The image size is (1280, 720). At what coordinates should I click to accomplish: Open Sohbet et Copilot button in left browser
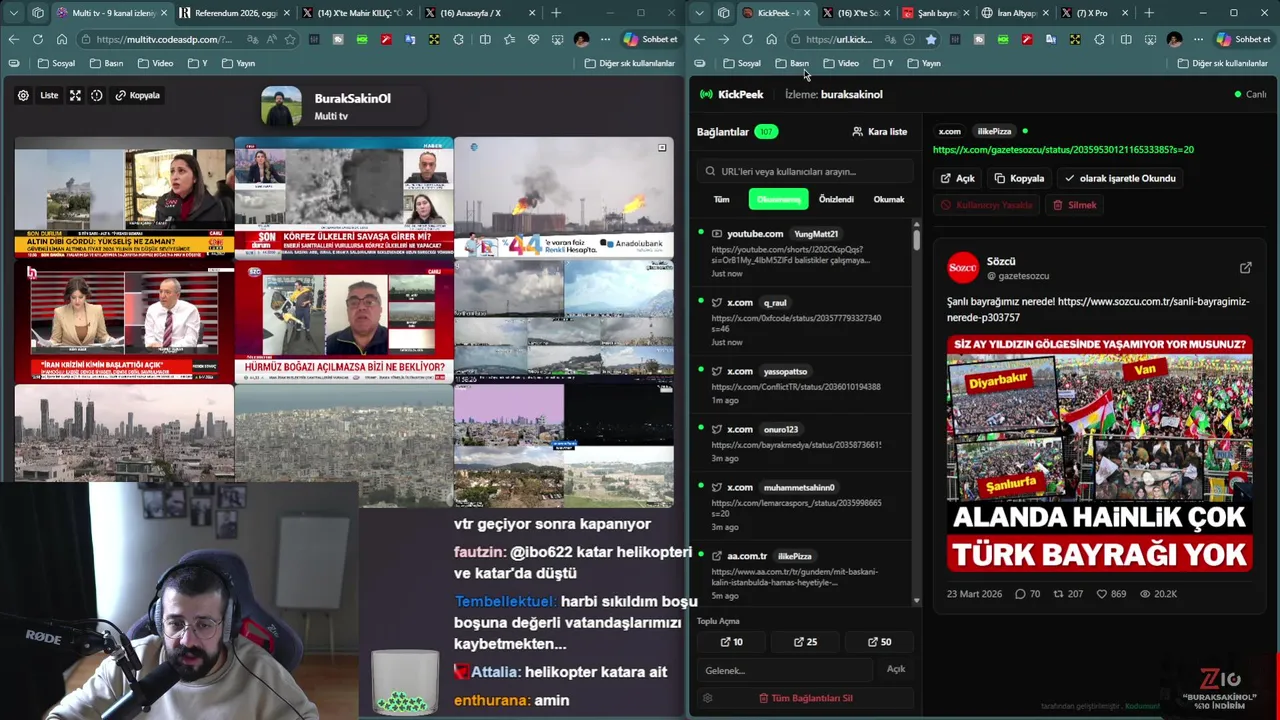click(650, 39)
